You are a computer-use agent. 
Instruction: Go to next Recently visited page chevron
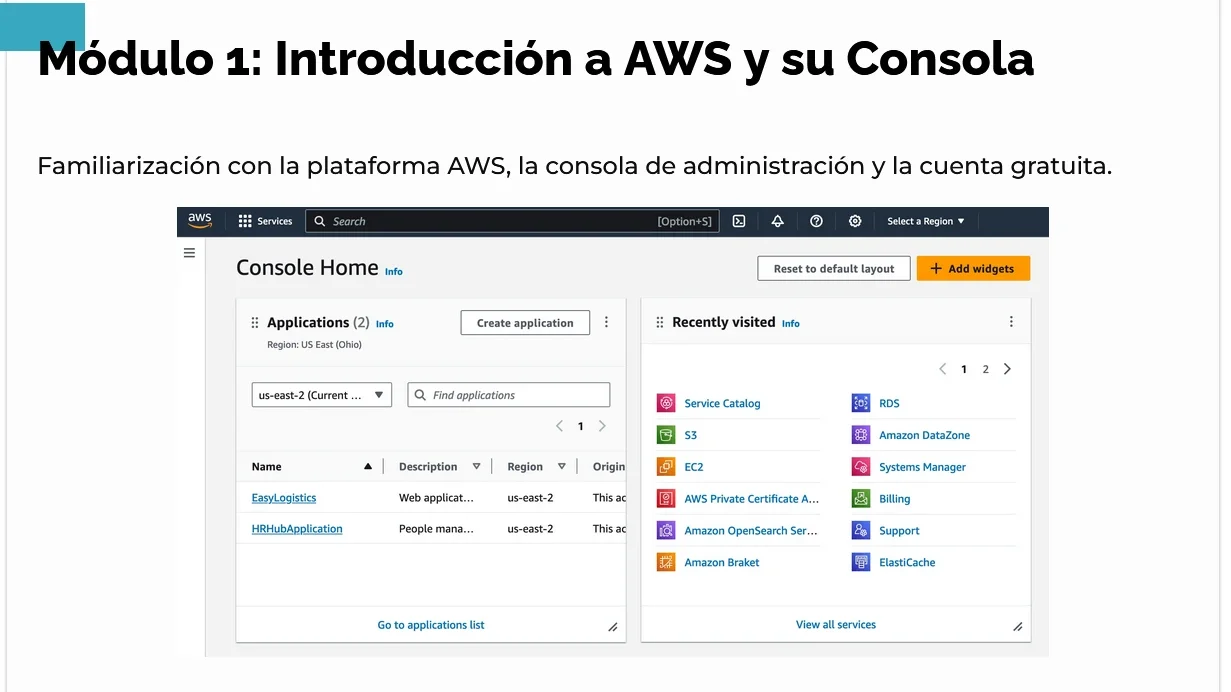pyautogui.click(x=1007, y=369)
